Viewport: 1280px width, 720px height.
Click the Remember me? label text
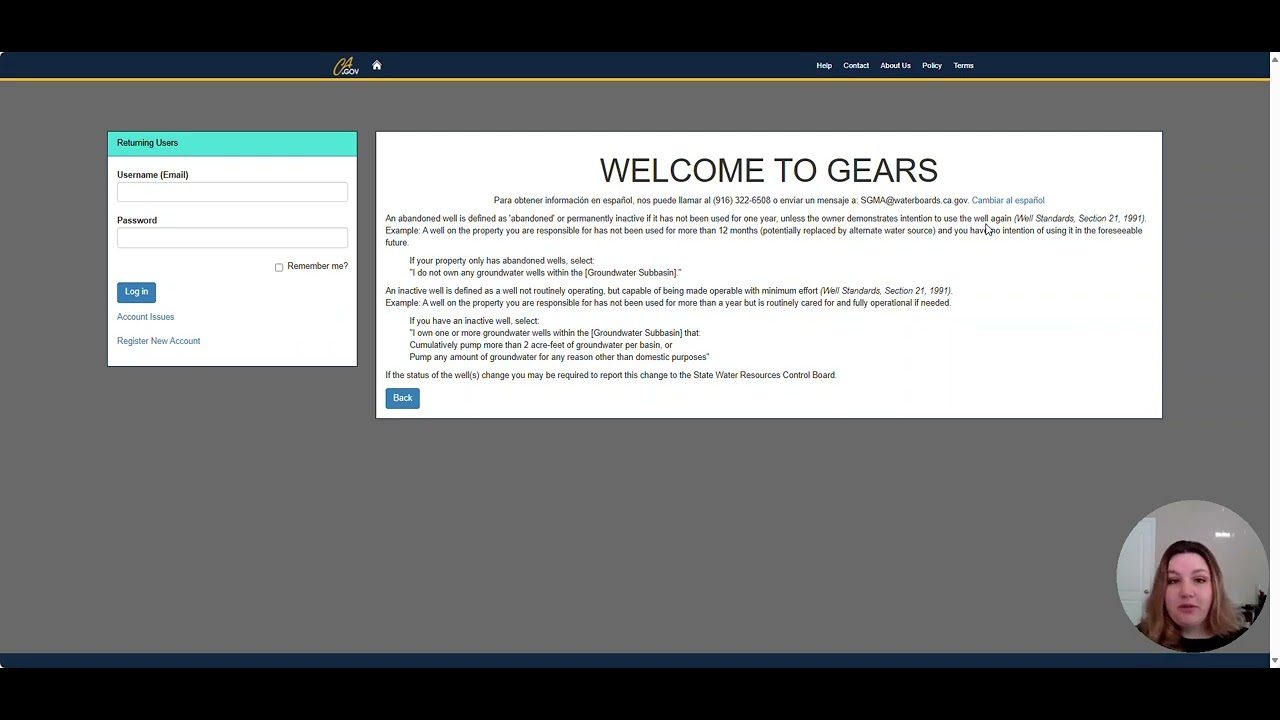[317, 266]
